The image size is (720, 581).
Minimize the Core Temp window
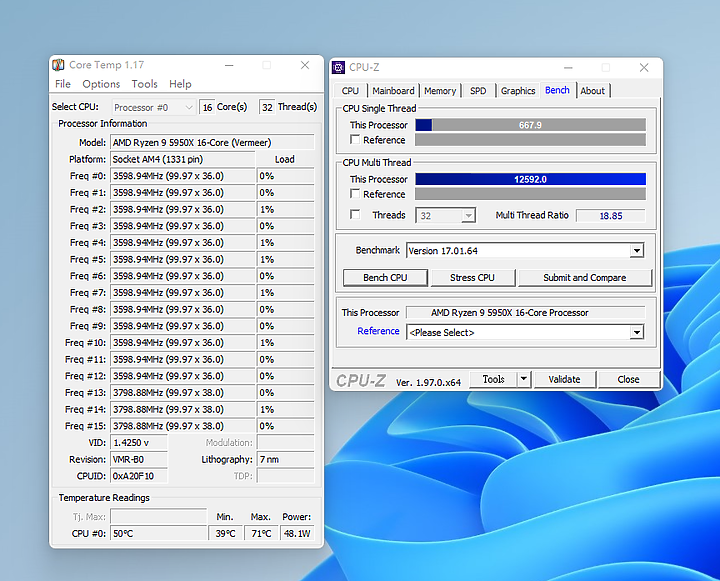point(229,65)
